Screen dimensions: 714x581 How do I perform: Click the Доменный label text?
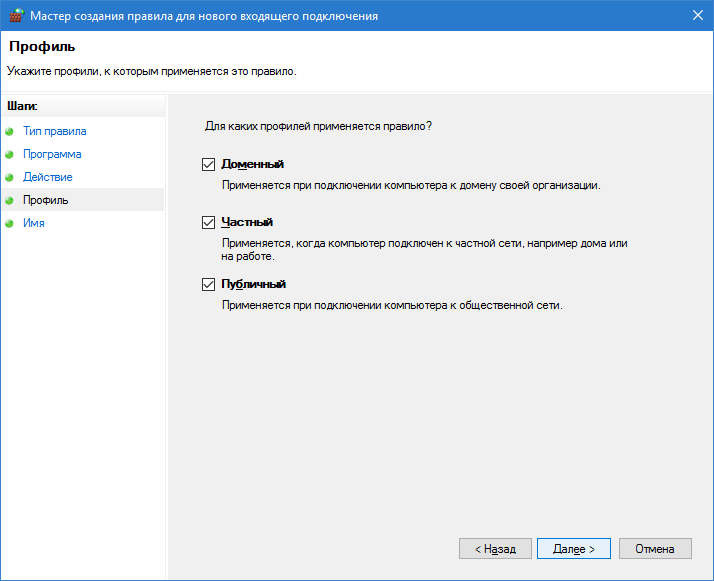point(253,164)
